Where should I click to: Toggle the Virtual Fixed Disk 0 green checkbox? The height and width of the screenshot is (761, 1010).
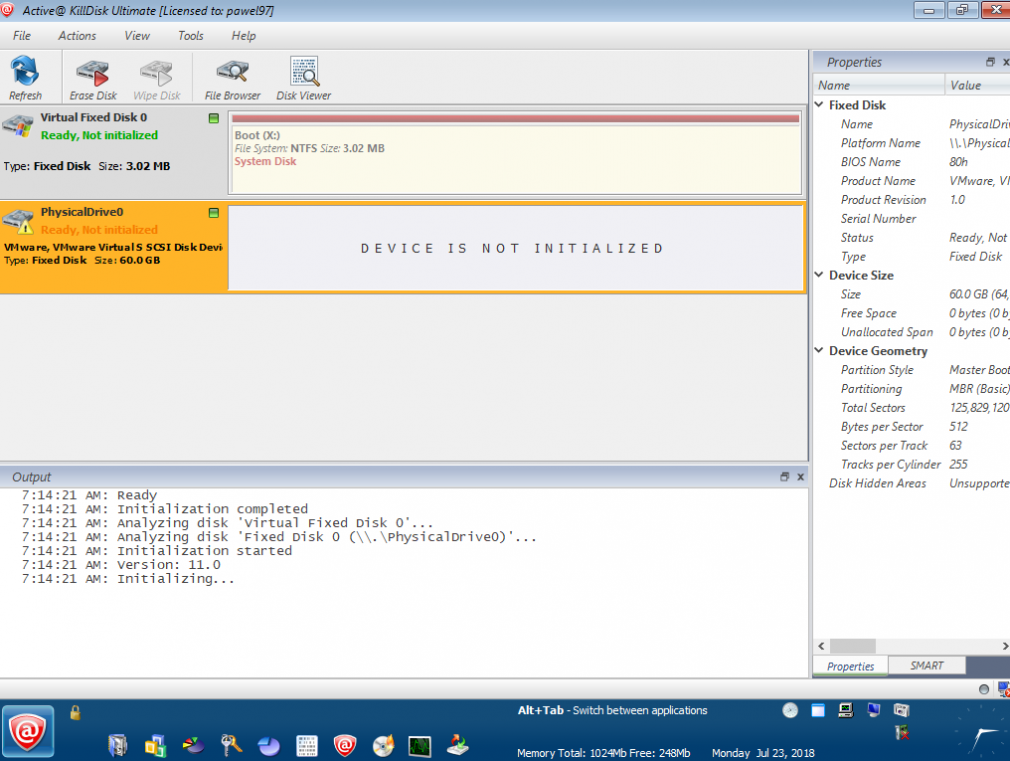[x=214, y=118]
